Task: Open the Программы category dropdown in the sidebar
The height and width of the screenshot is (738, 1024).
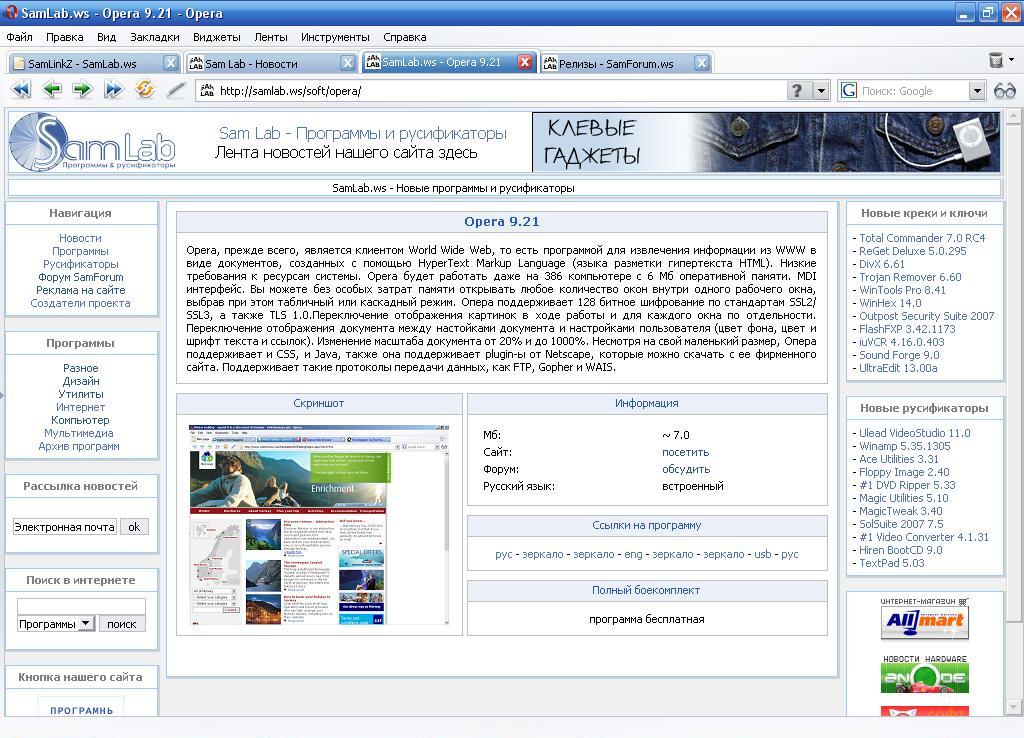Action: pyautogui.click(x=86, y=624)
